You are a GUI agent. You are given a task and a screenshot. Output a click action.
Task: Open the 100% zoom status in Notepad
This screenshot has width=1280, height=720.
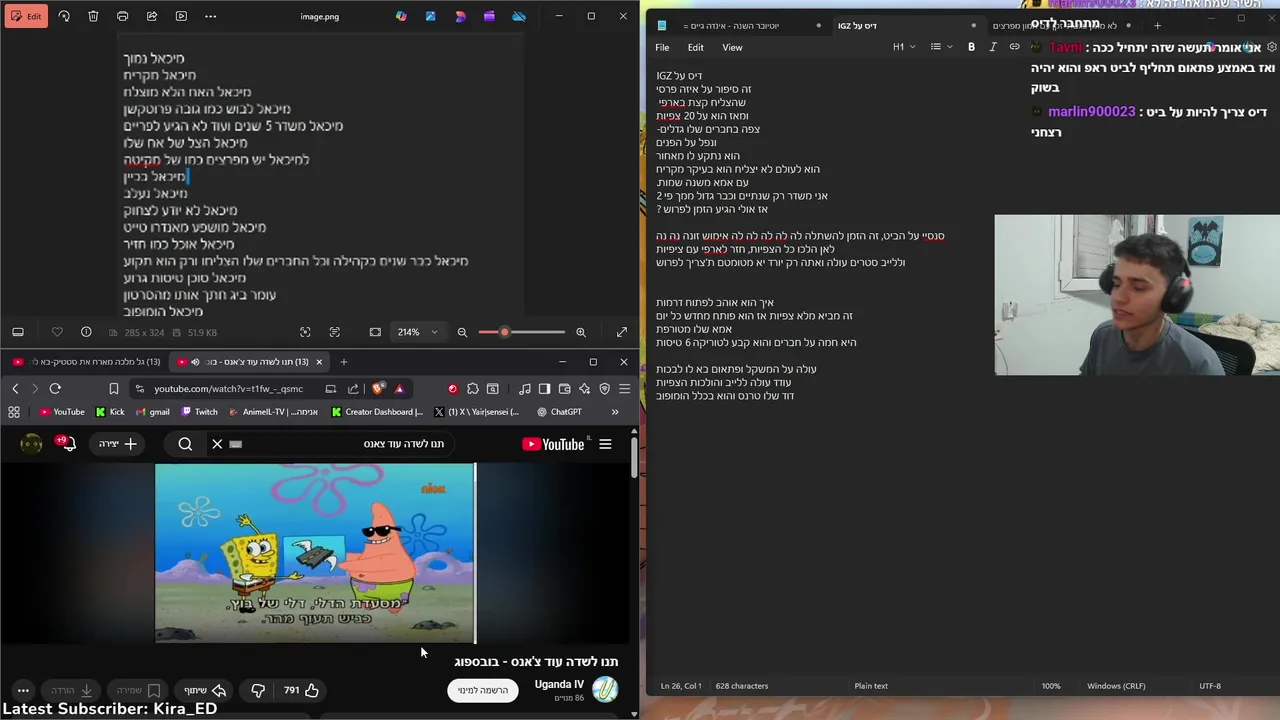pos(1051,686)
